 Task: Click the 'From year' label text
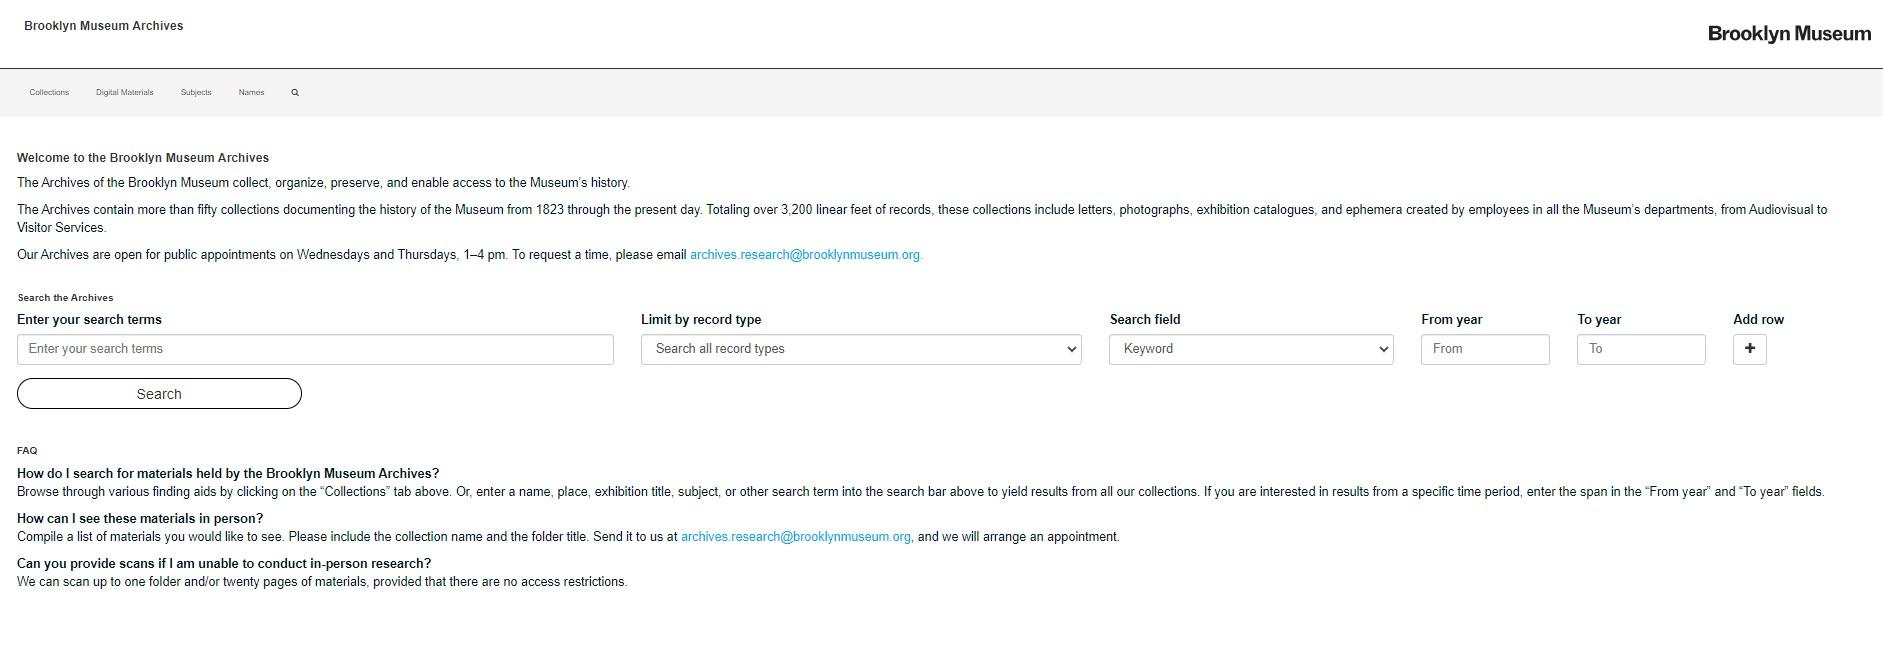[x=1451, y=320]
